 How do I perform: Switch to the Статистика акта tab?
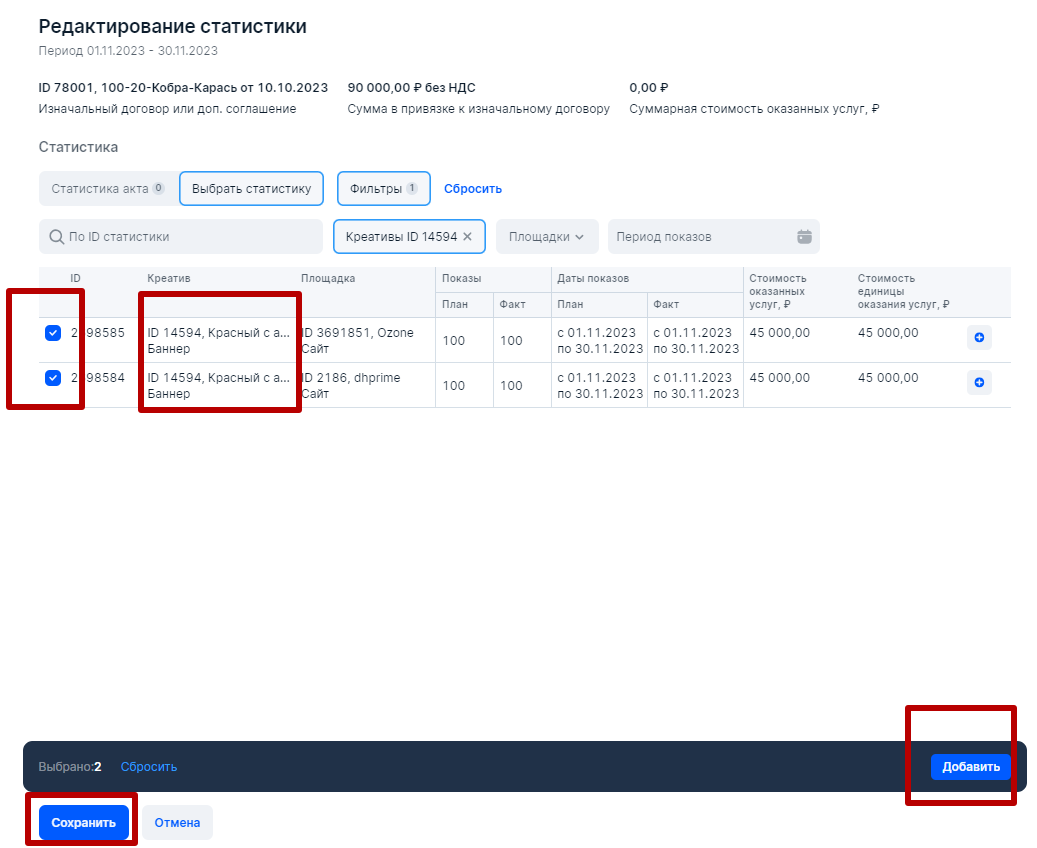pos(107,188)
